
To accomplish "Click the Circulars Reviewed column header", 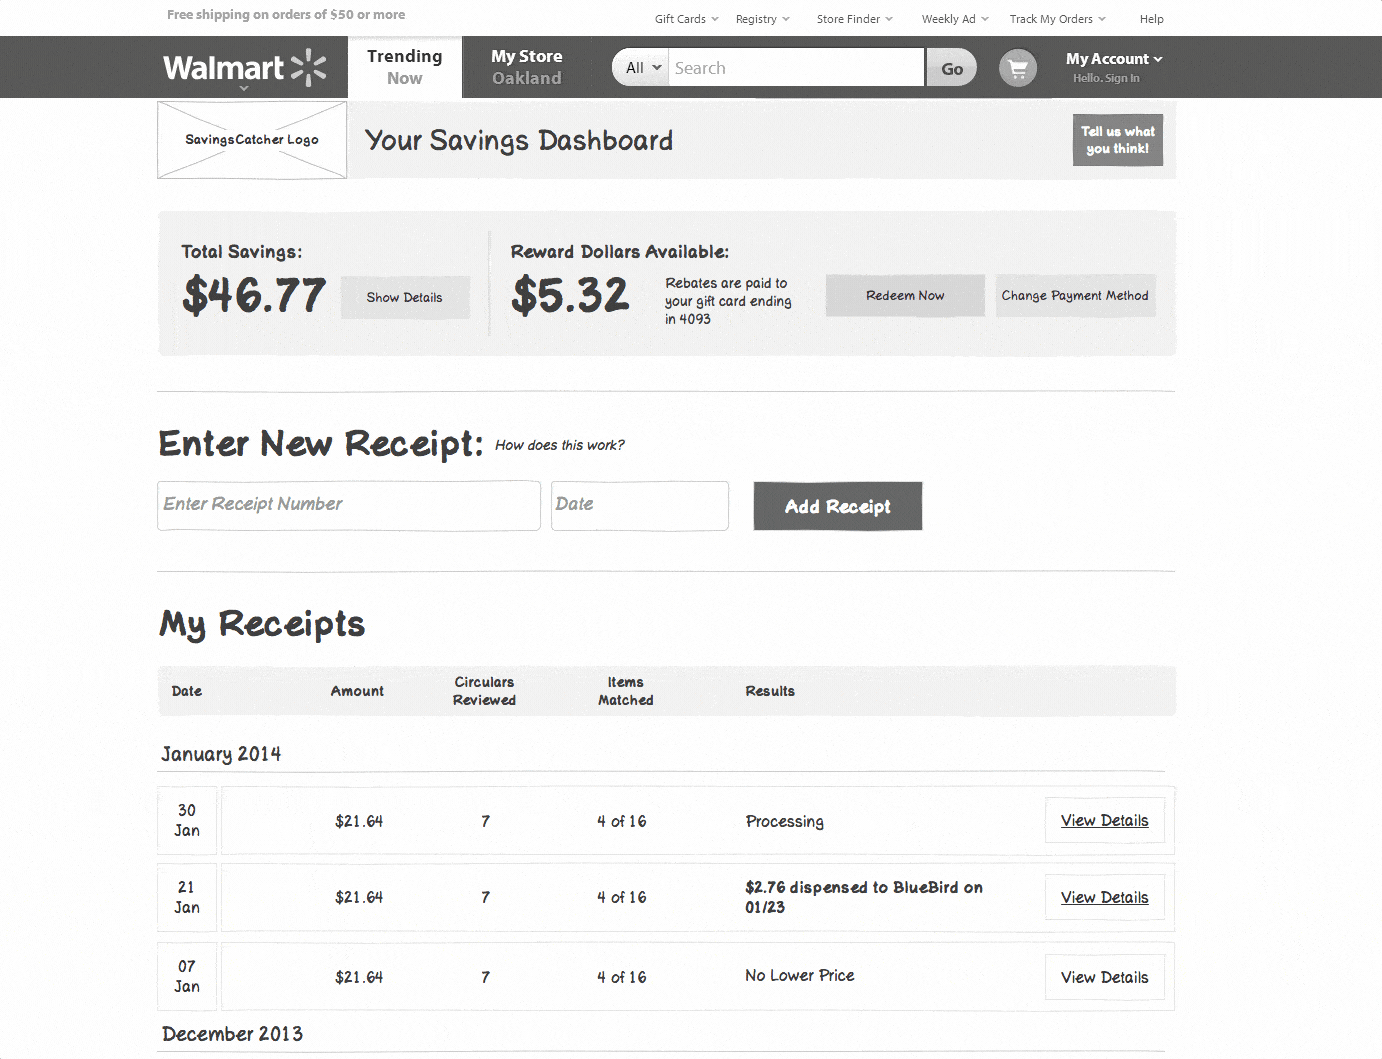I will [484, 691].
